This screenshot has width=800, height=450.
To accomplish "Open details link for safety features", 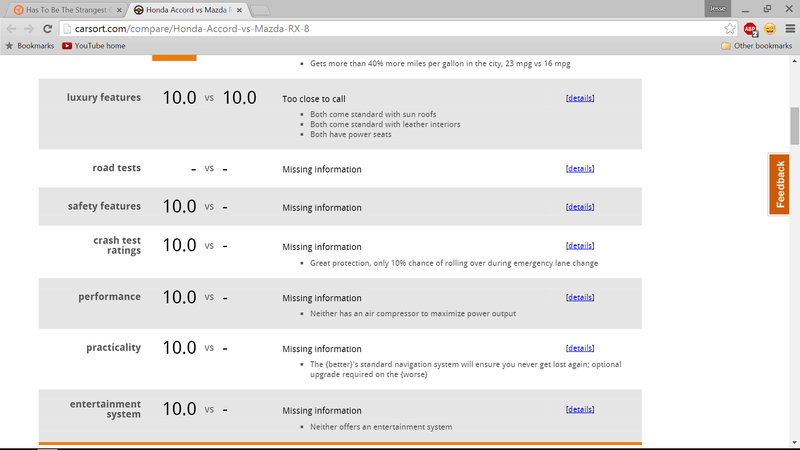I will (580, 207).
